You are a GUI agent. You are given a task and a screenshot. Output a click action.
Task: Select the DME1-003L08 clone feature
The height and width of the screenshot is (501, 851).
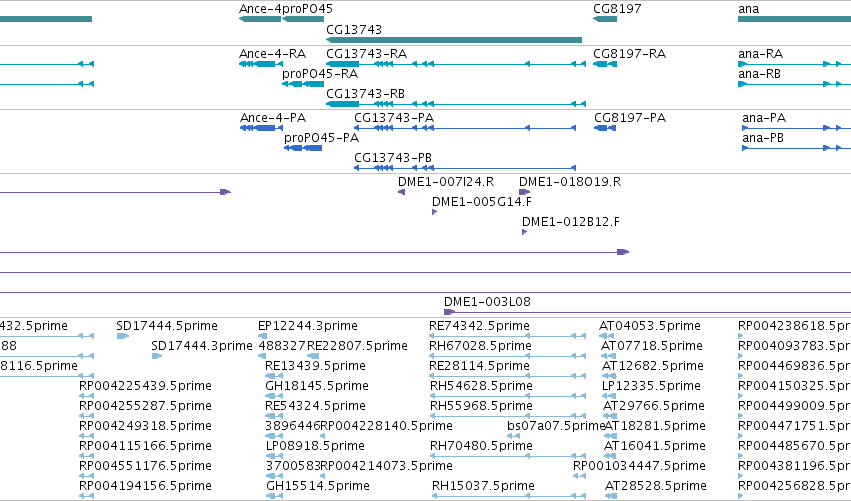647,312
